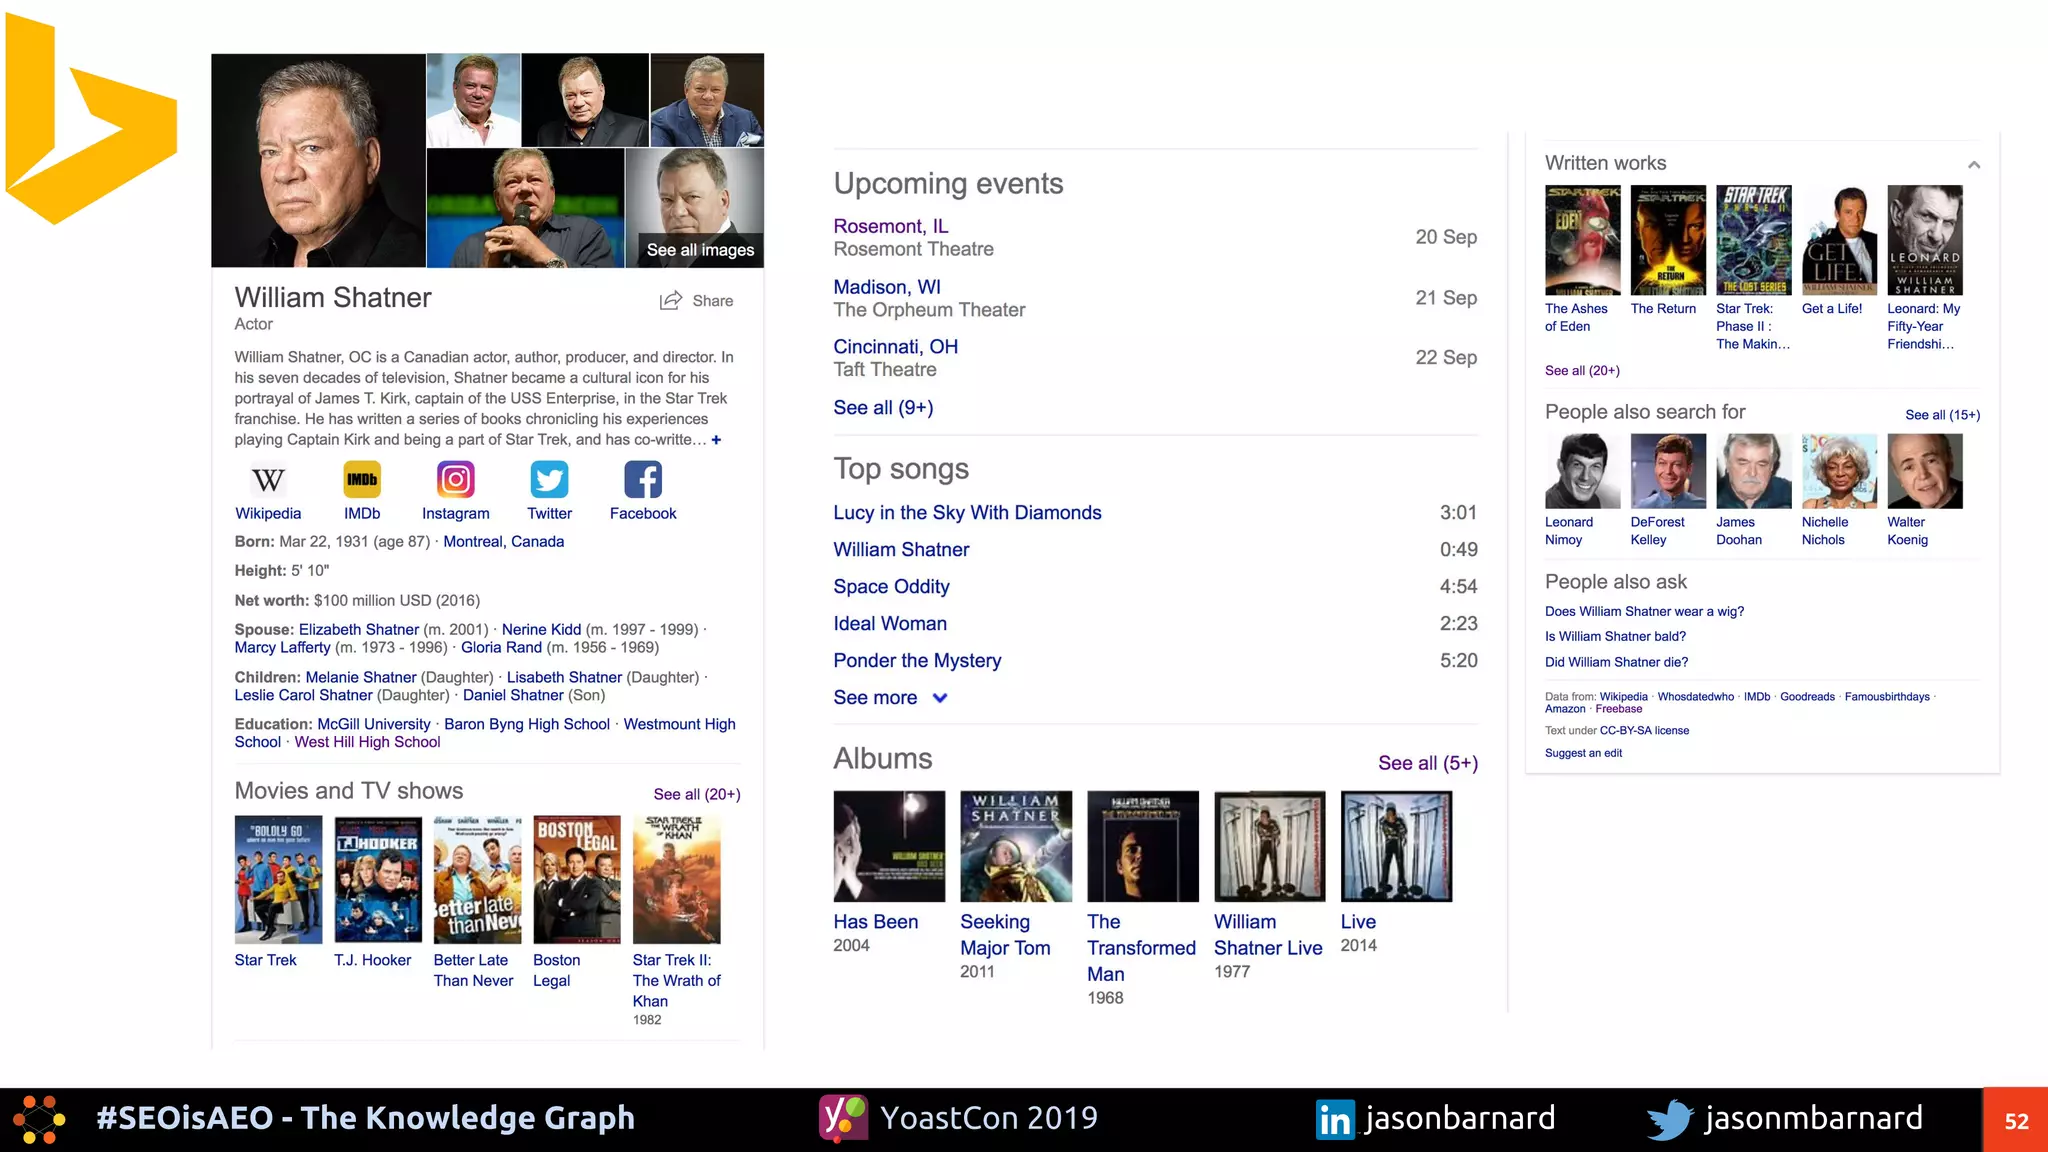Open Nichelle Nichols photo
This screenshot has width=2048, height=1152.
click(1840, 471)
